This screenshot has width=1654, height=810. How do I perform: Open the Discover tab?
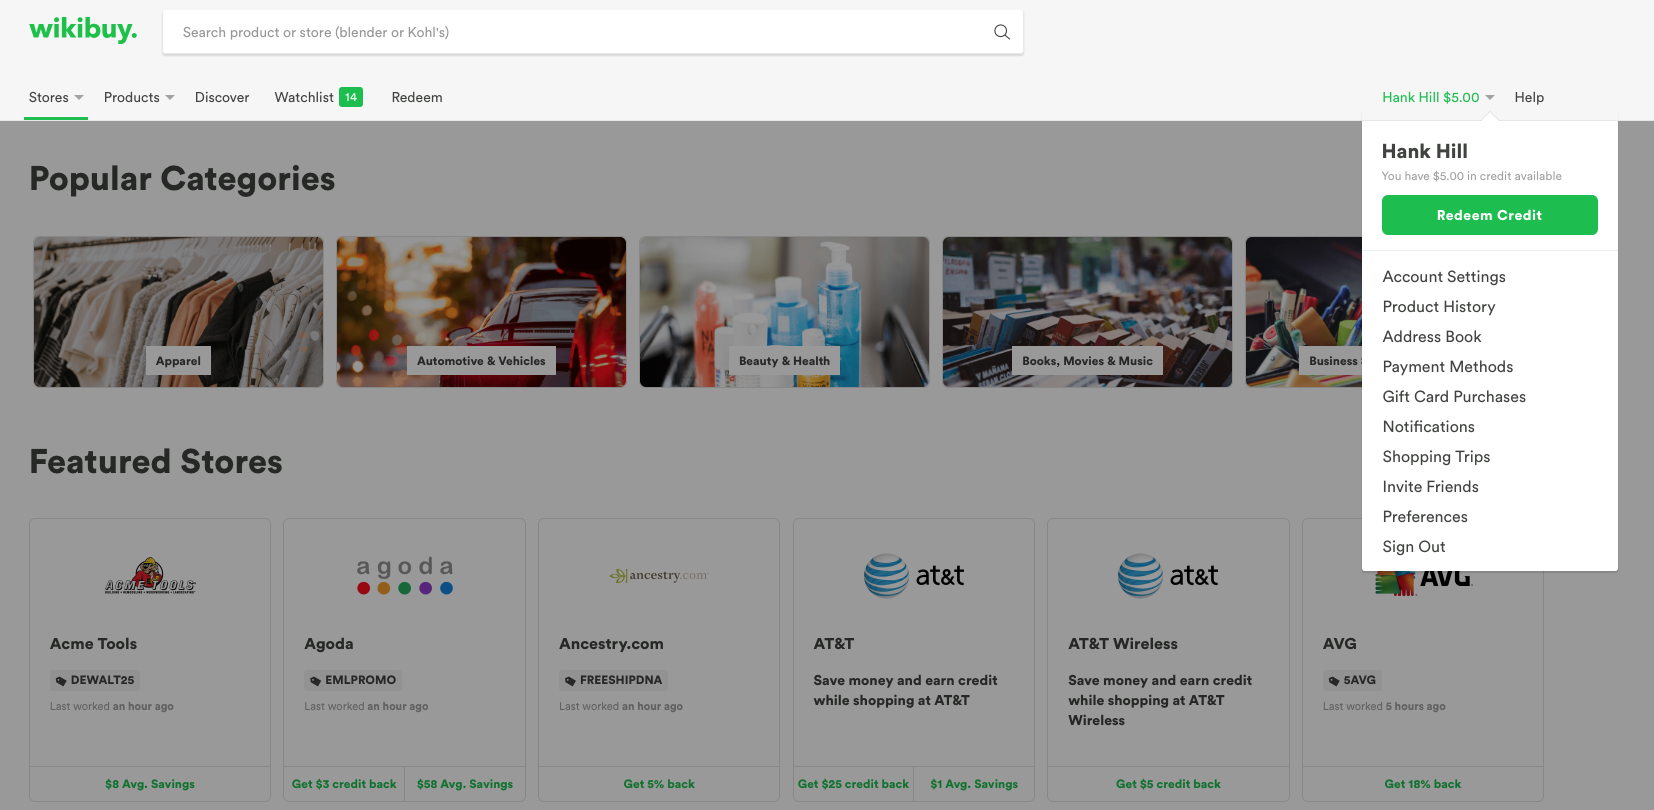222,97
